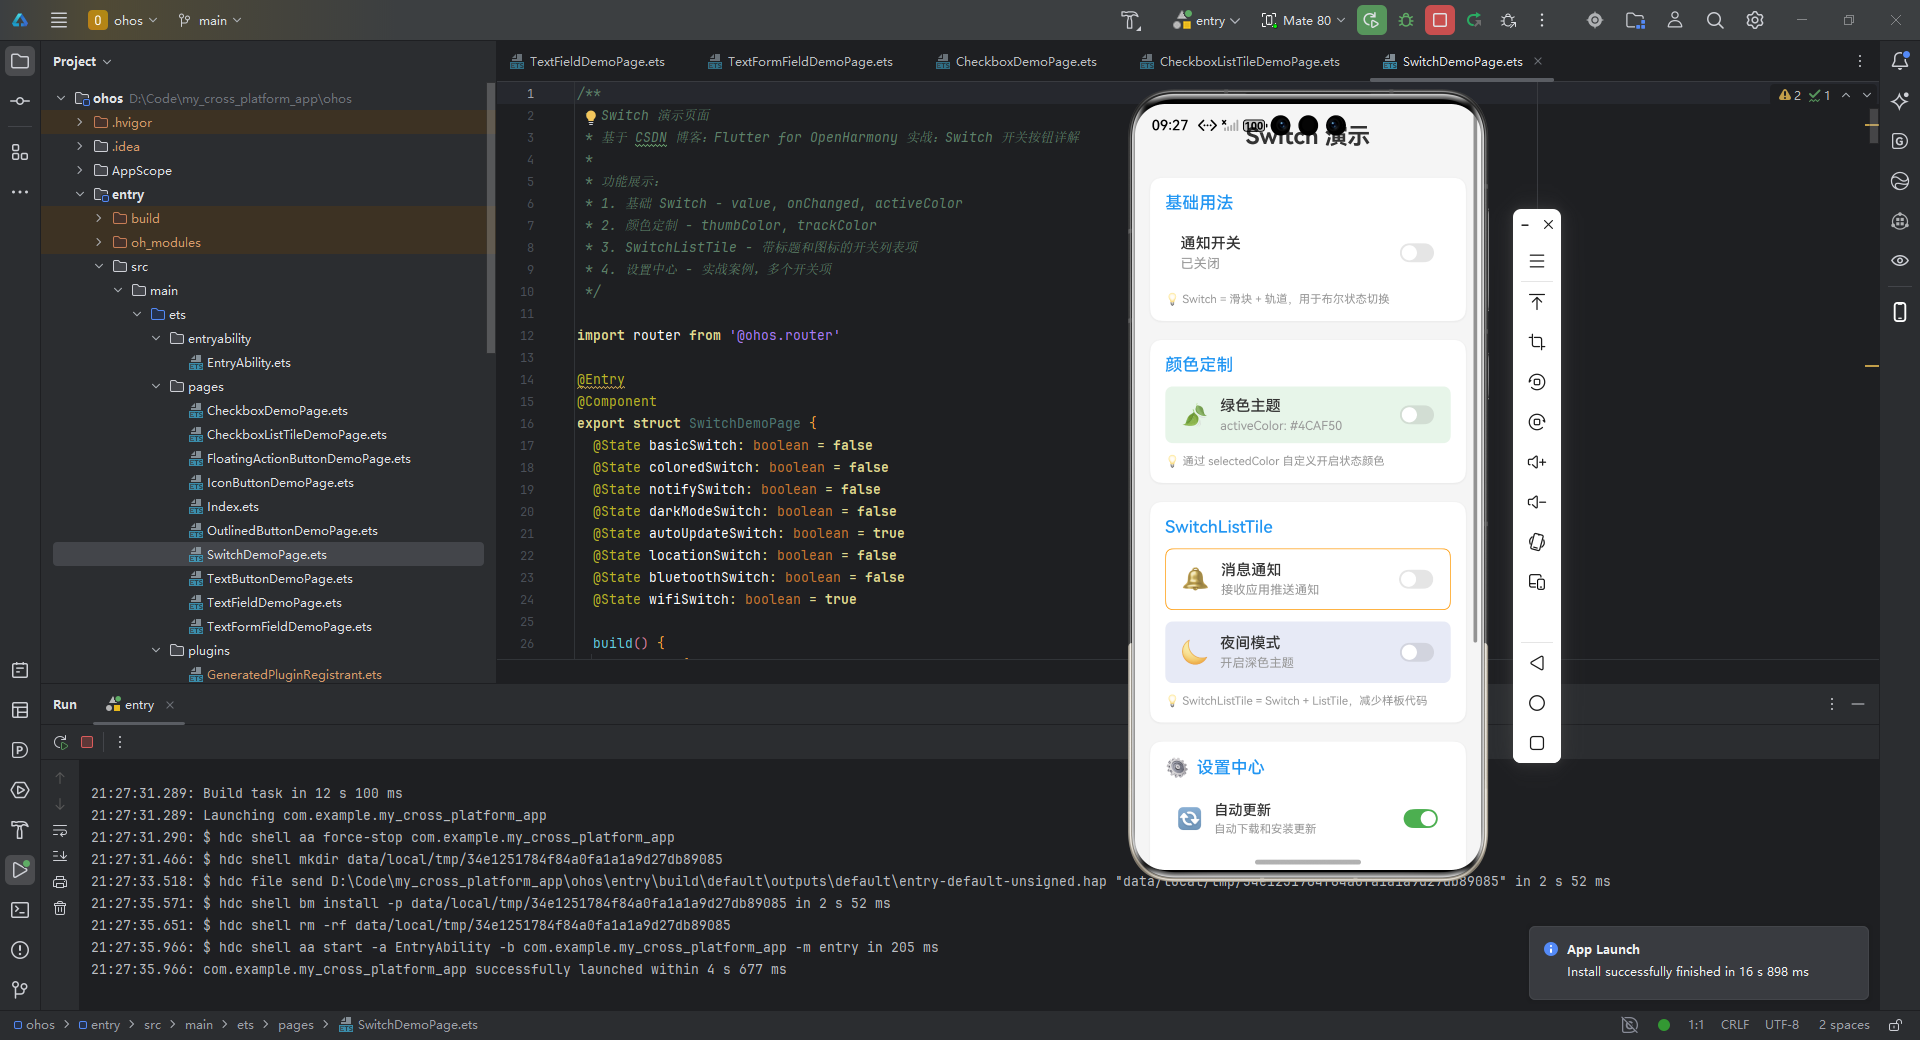Viewport: 1920px width, 1040px height.
Task: Open the account profile icon
Action: coord(1675,20)
